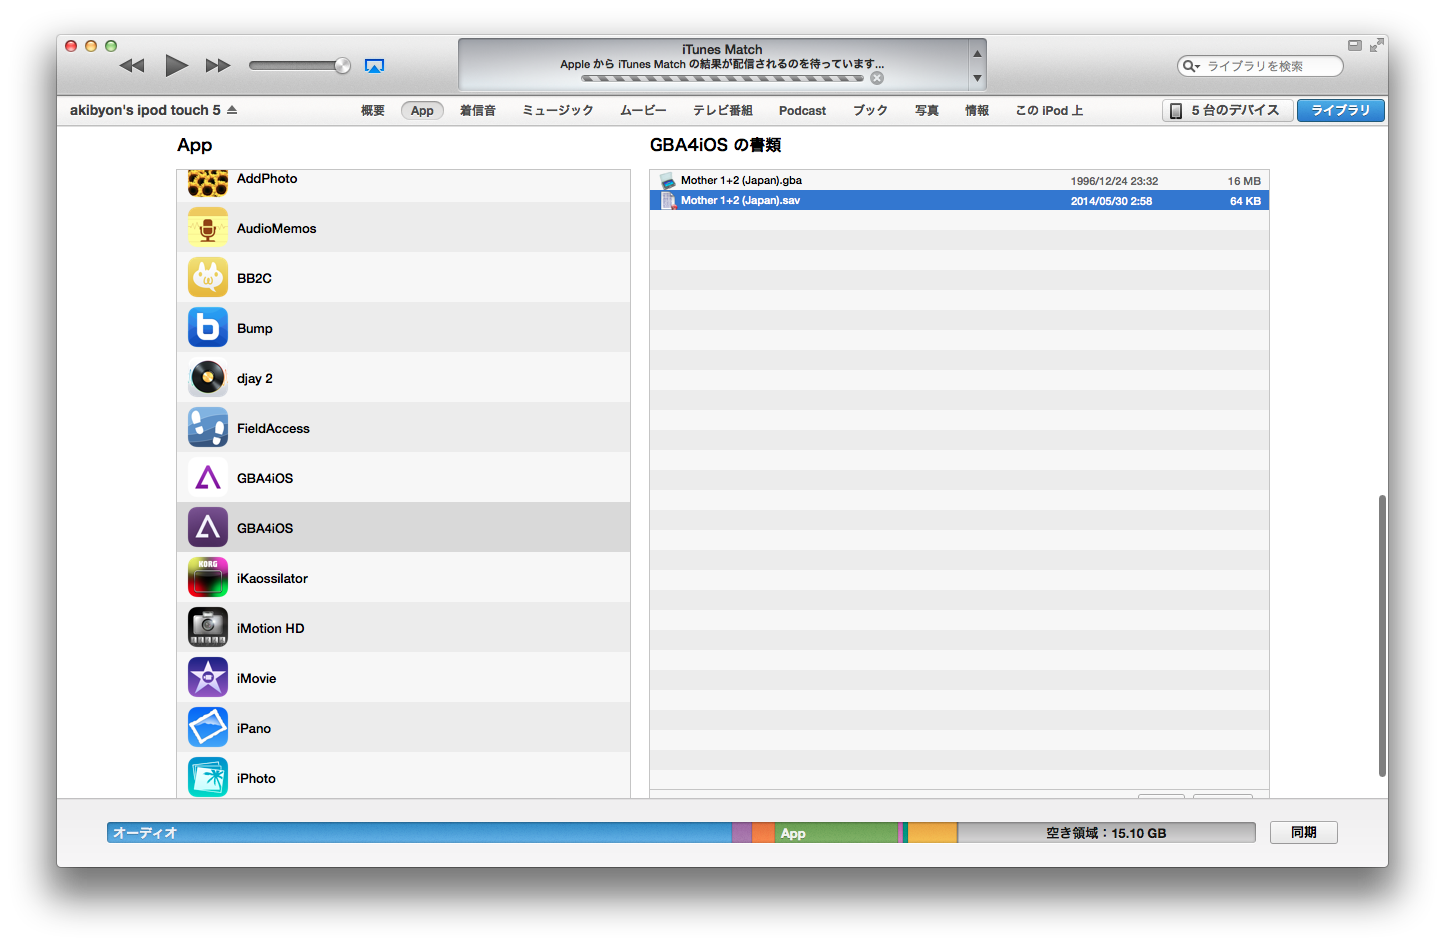Select the iMovie app icon

(x=208, y=678)
